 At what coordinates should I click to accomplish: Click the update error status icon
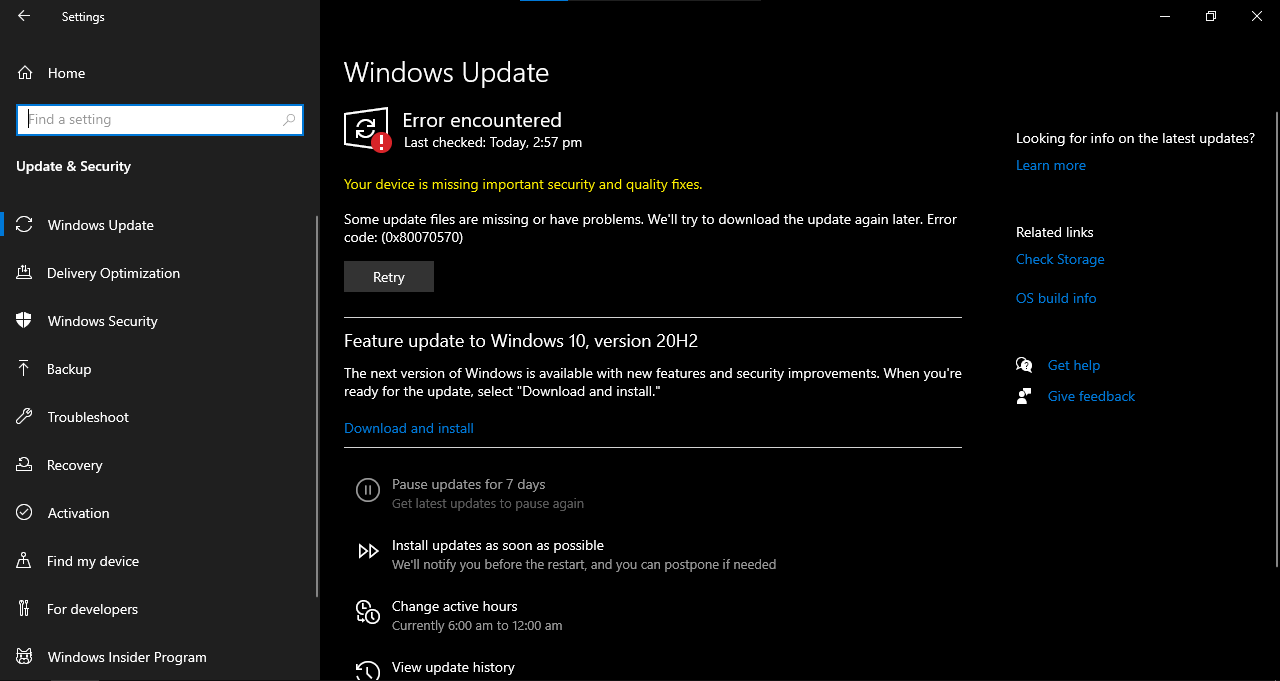pos(367,130)
